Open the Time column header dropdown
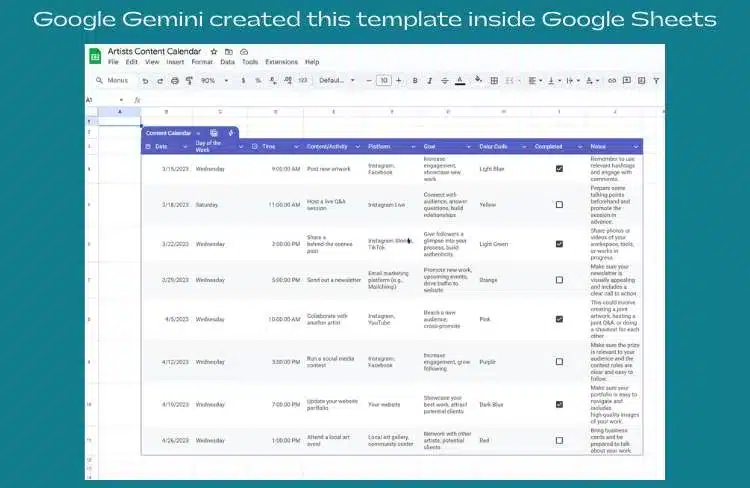 click(x=296, y=146)
